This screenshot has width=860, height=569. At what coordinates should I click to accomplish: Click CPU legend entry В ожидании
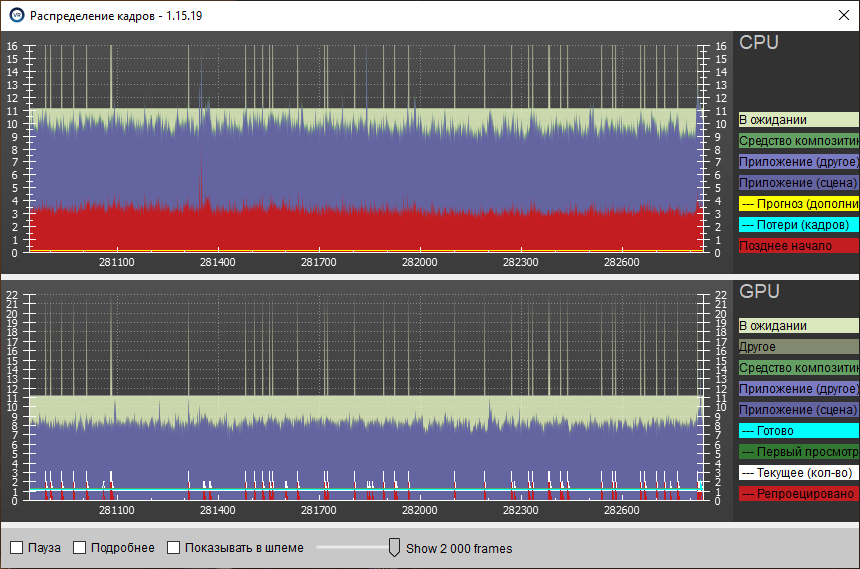tap(799, 120)
